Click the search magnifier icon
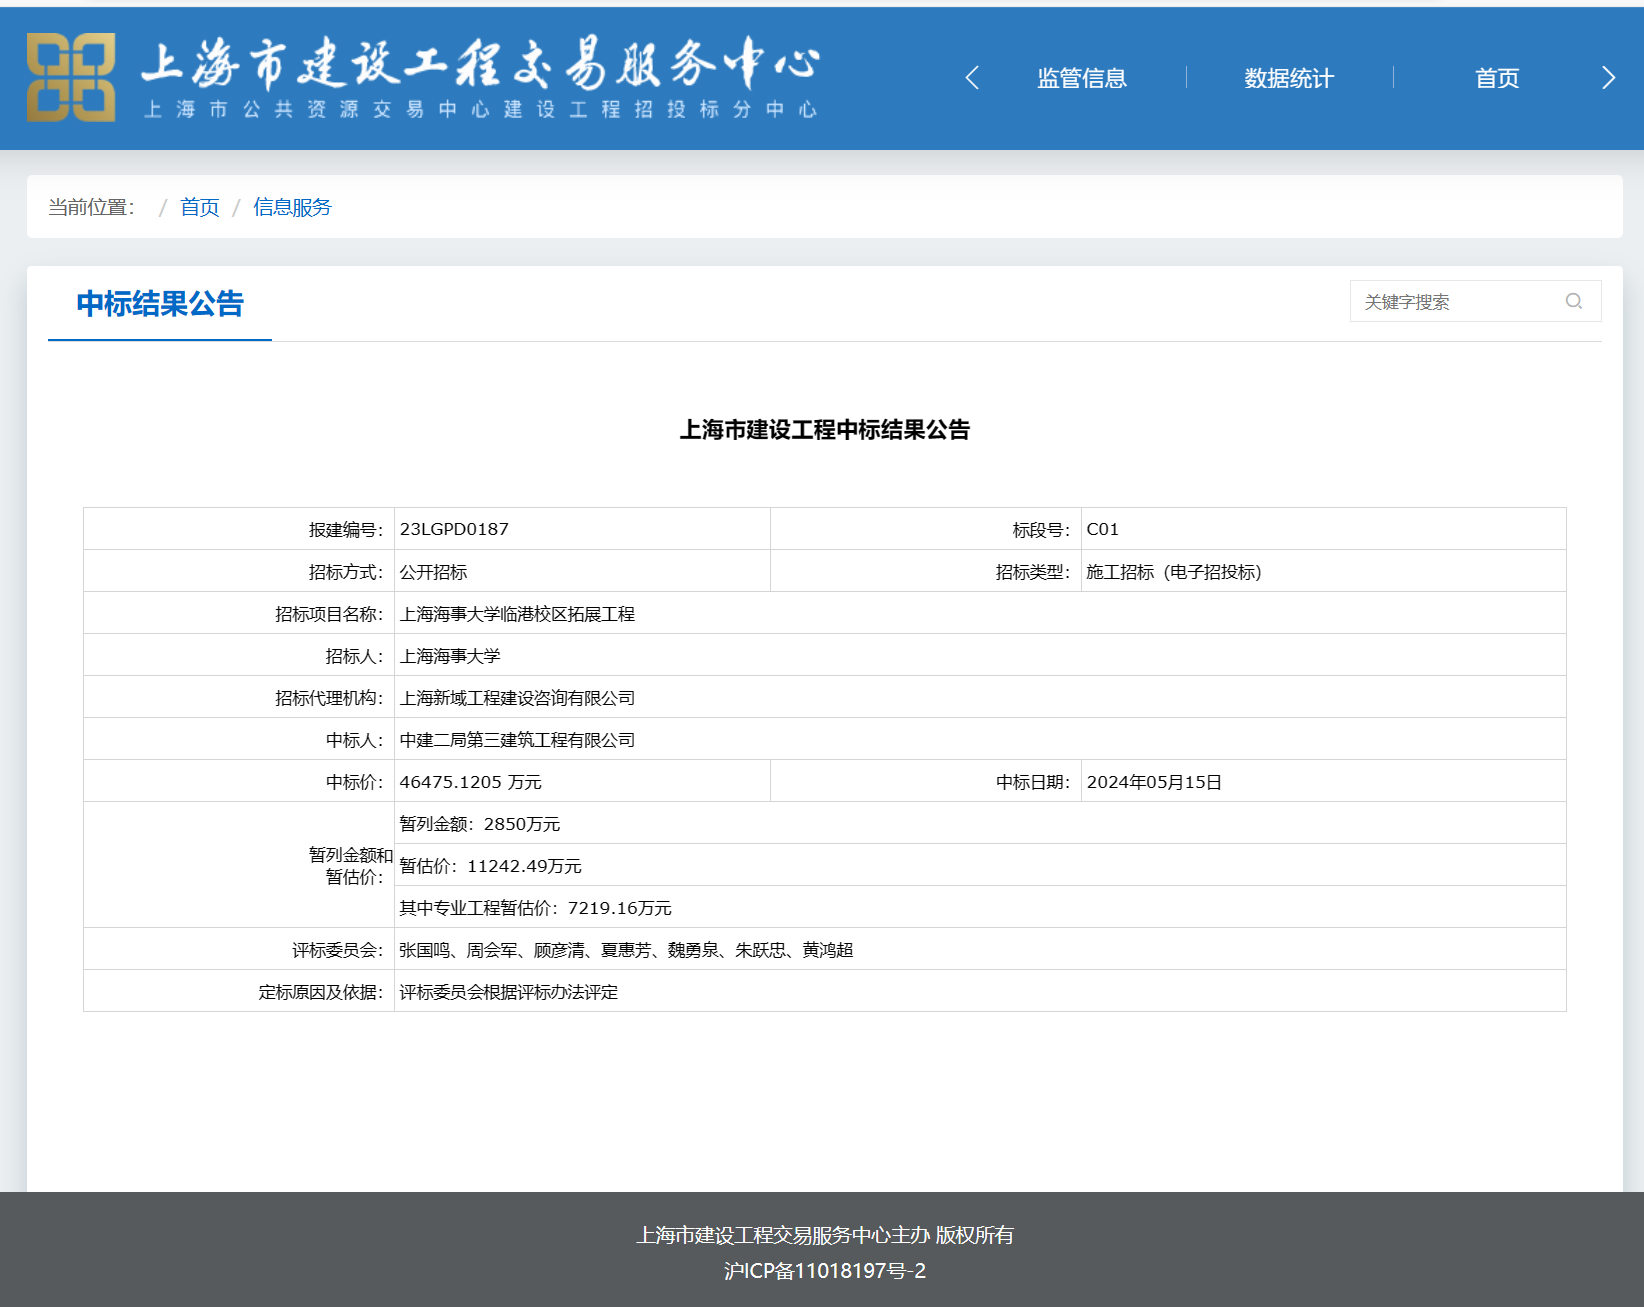This screenshot has height=1307, width=1644. click(1573, 301)
